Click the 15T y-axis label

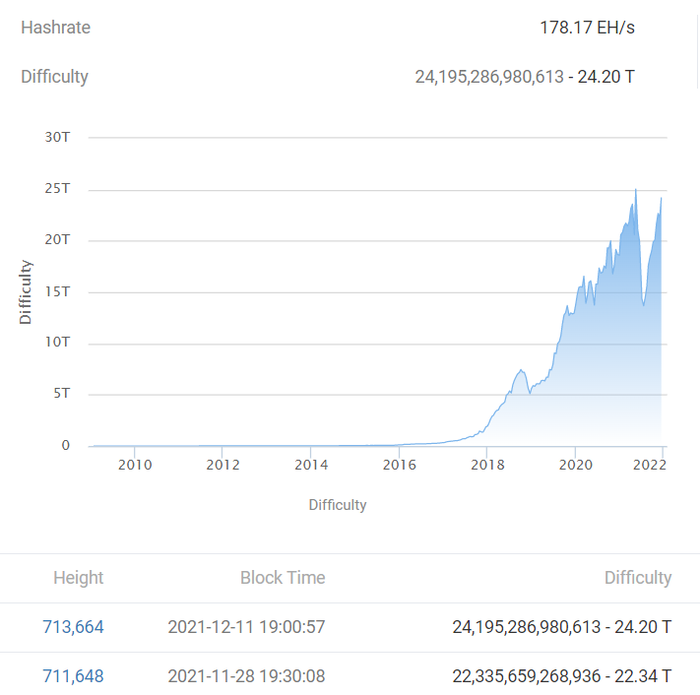(x=57, y=291)
